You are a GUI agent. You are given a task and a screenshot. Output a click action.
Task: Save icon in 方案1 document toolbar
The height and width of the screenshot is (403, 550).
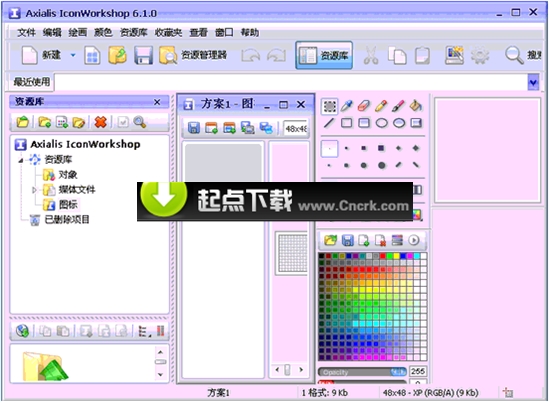coord(194,128)
